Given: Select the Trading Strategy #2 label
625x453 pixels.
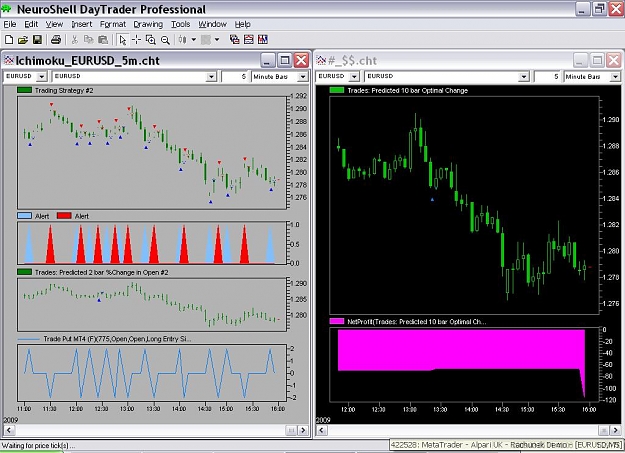Looking at the screenshot, I should 64,91.
